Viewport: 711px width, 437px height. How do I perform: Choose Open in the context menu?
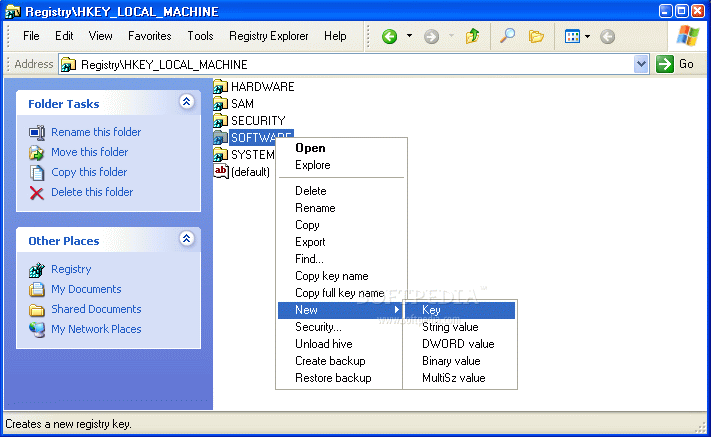coord(341,148)
